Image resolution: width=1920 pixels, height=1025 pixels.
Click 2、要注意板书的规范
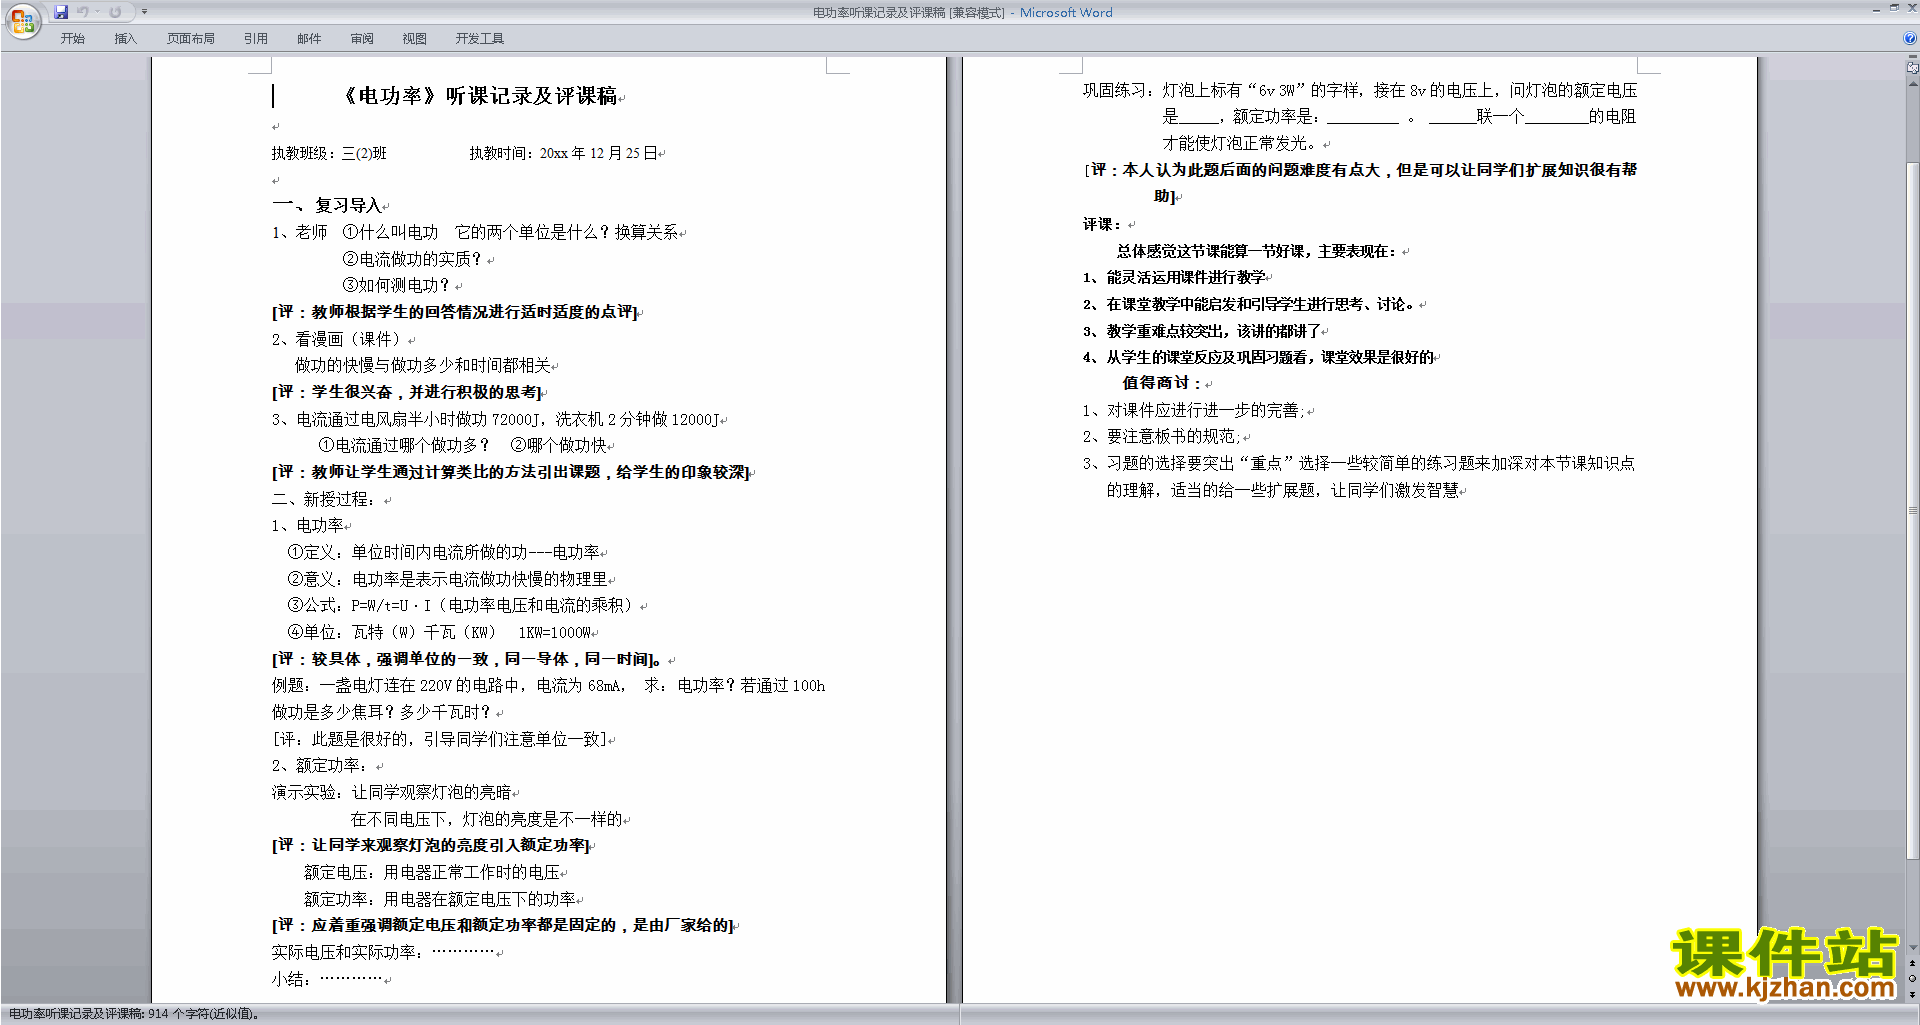tap(1161, 436)
